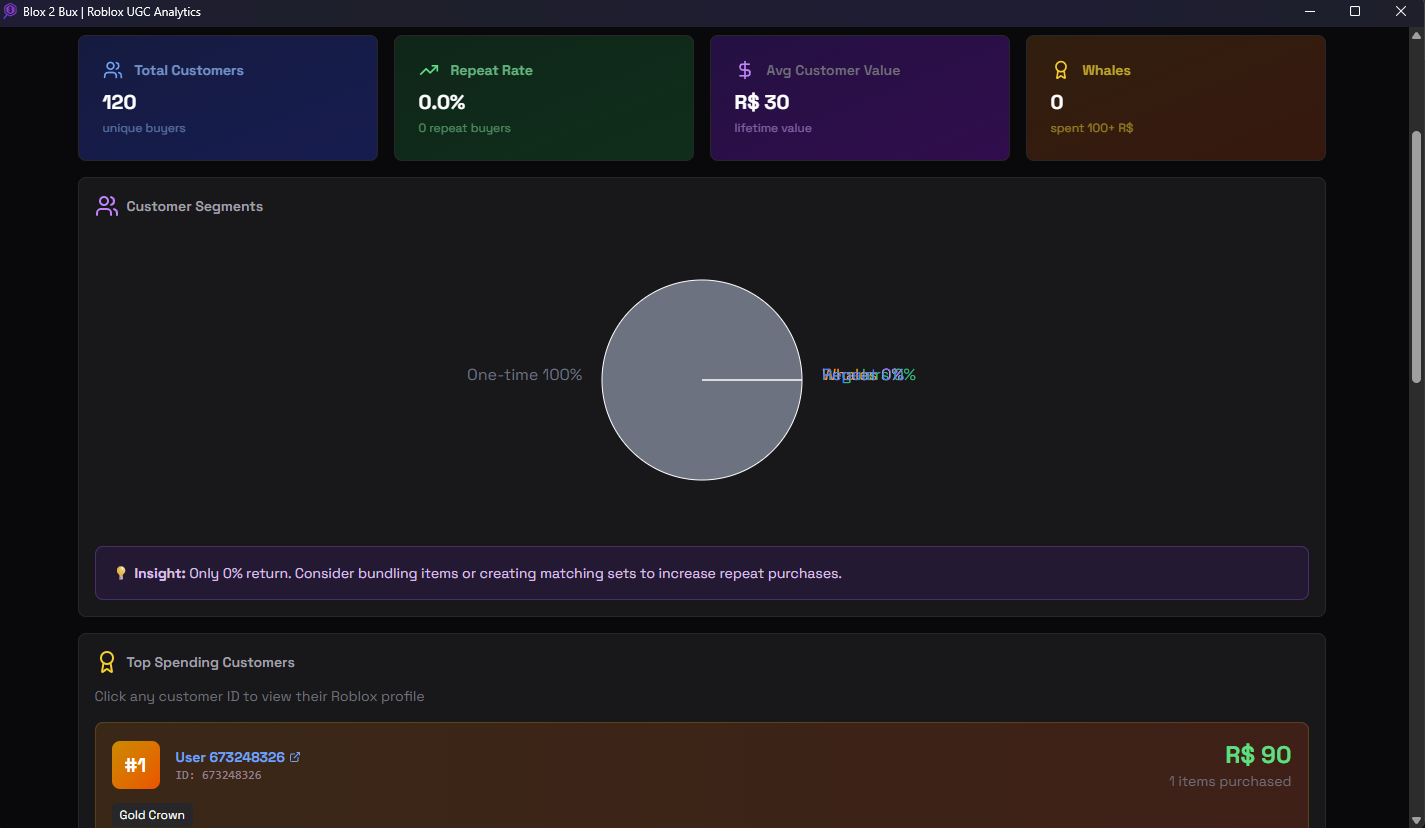Select the Total Customers stat card
This screenshot has height=828, width=1425.
pyautogui.click(x=228, y=97)
